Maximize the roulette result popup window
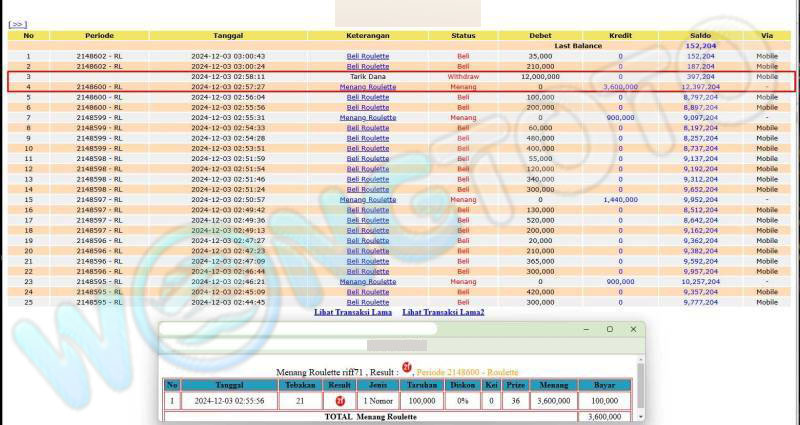 click(x=610, y=329)
